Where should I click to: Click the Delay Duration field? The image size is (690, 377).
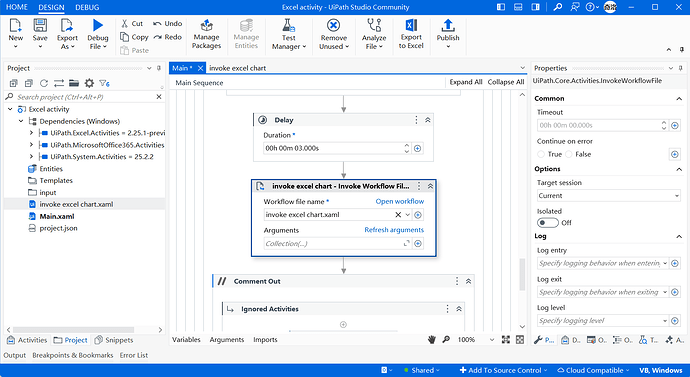334,148
